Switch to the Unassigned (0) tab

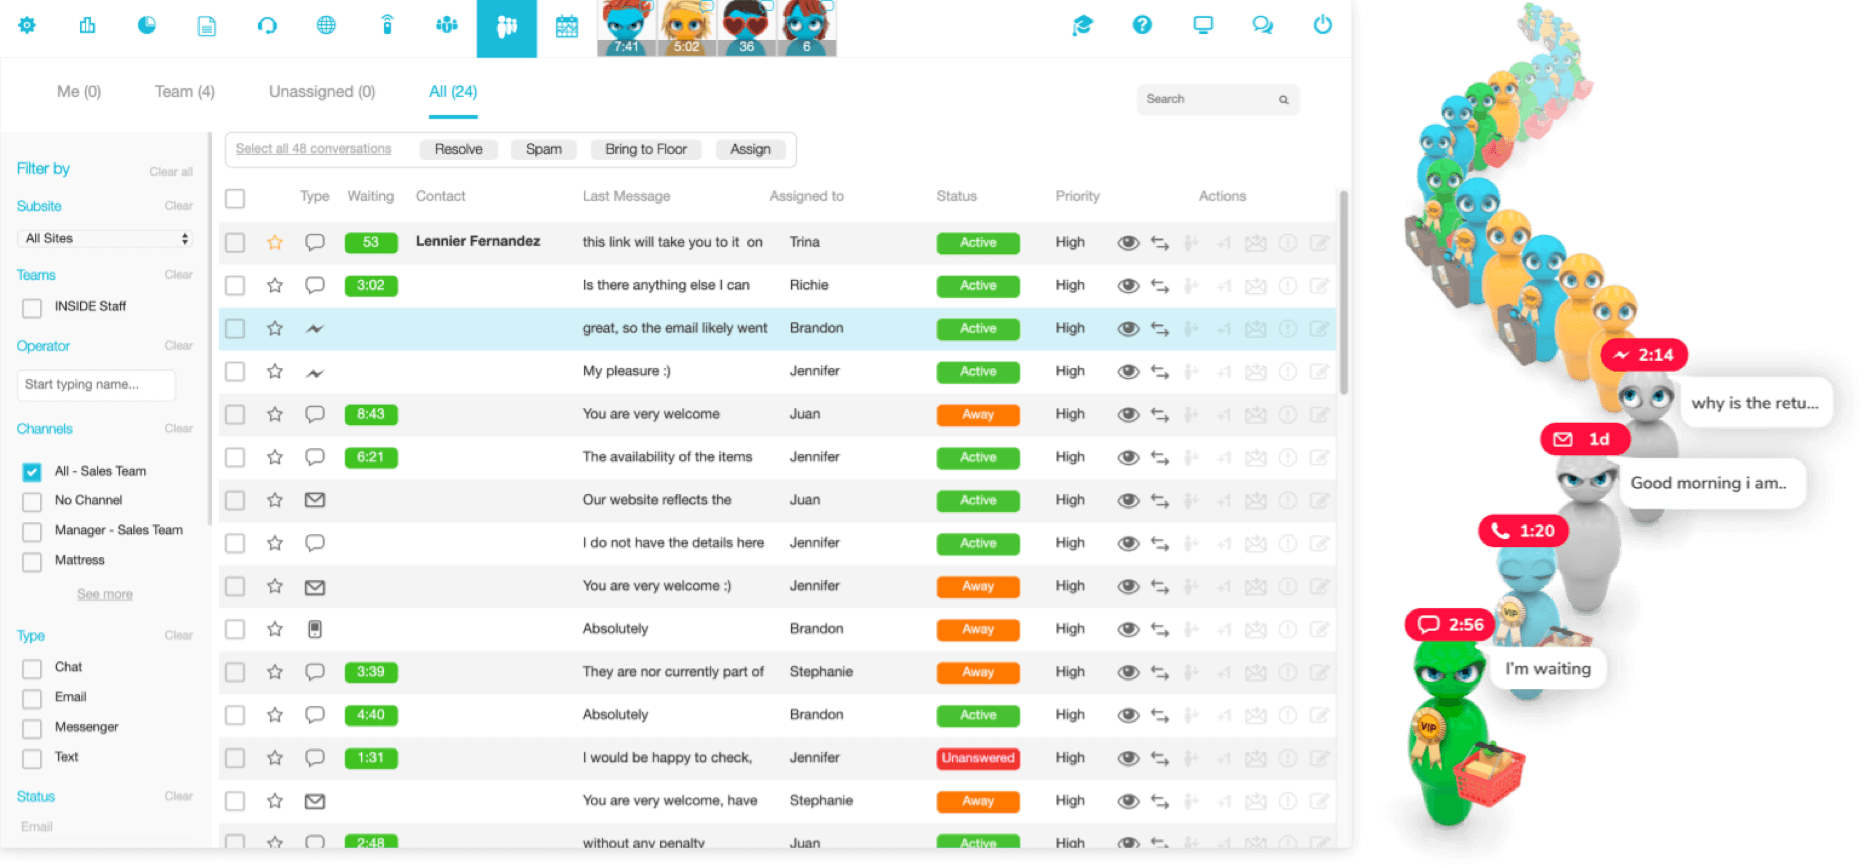pyautogui.click(x=322, y=91)
